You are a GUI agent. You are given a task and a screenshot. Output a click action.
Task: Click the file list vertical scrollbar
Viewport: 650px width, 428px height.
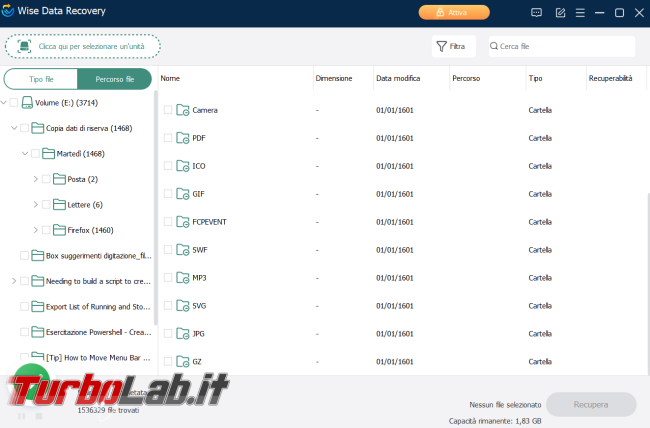coord(648,282)
